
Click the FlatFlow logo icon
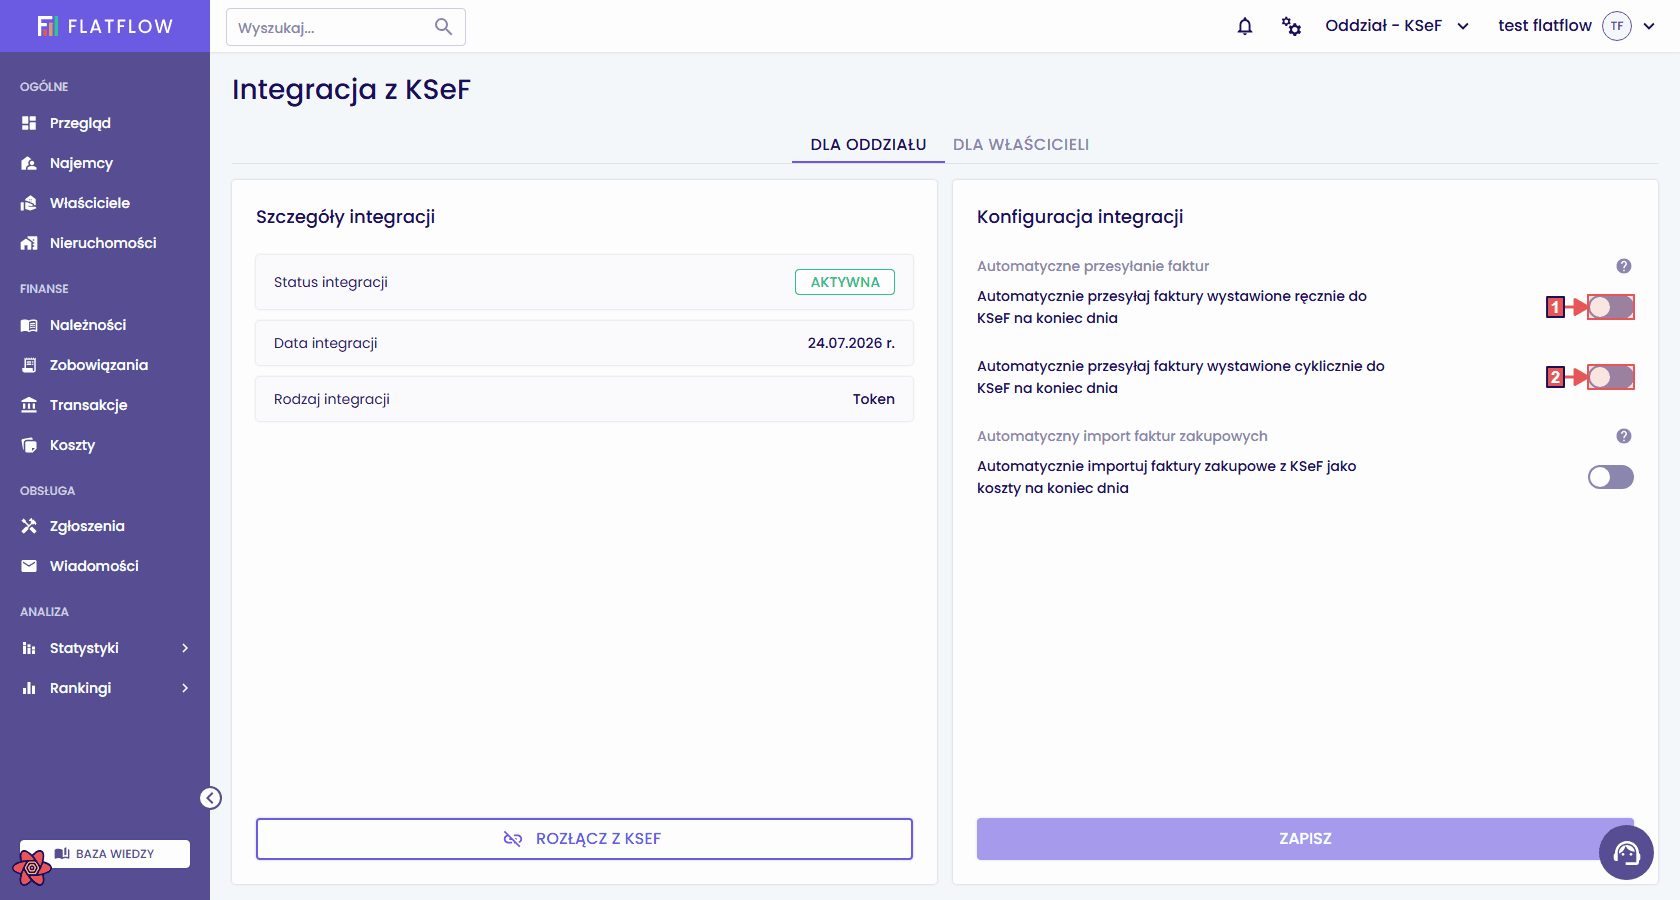click(47, 26)
